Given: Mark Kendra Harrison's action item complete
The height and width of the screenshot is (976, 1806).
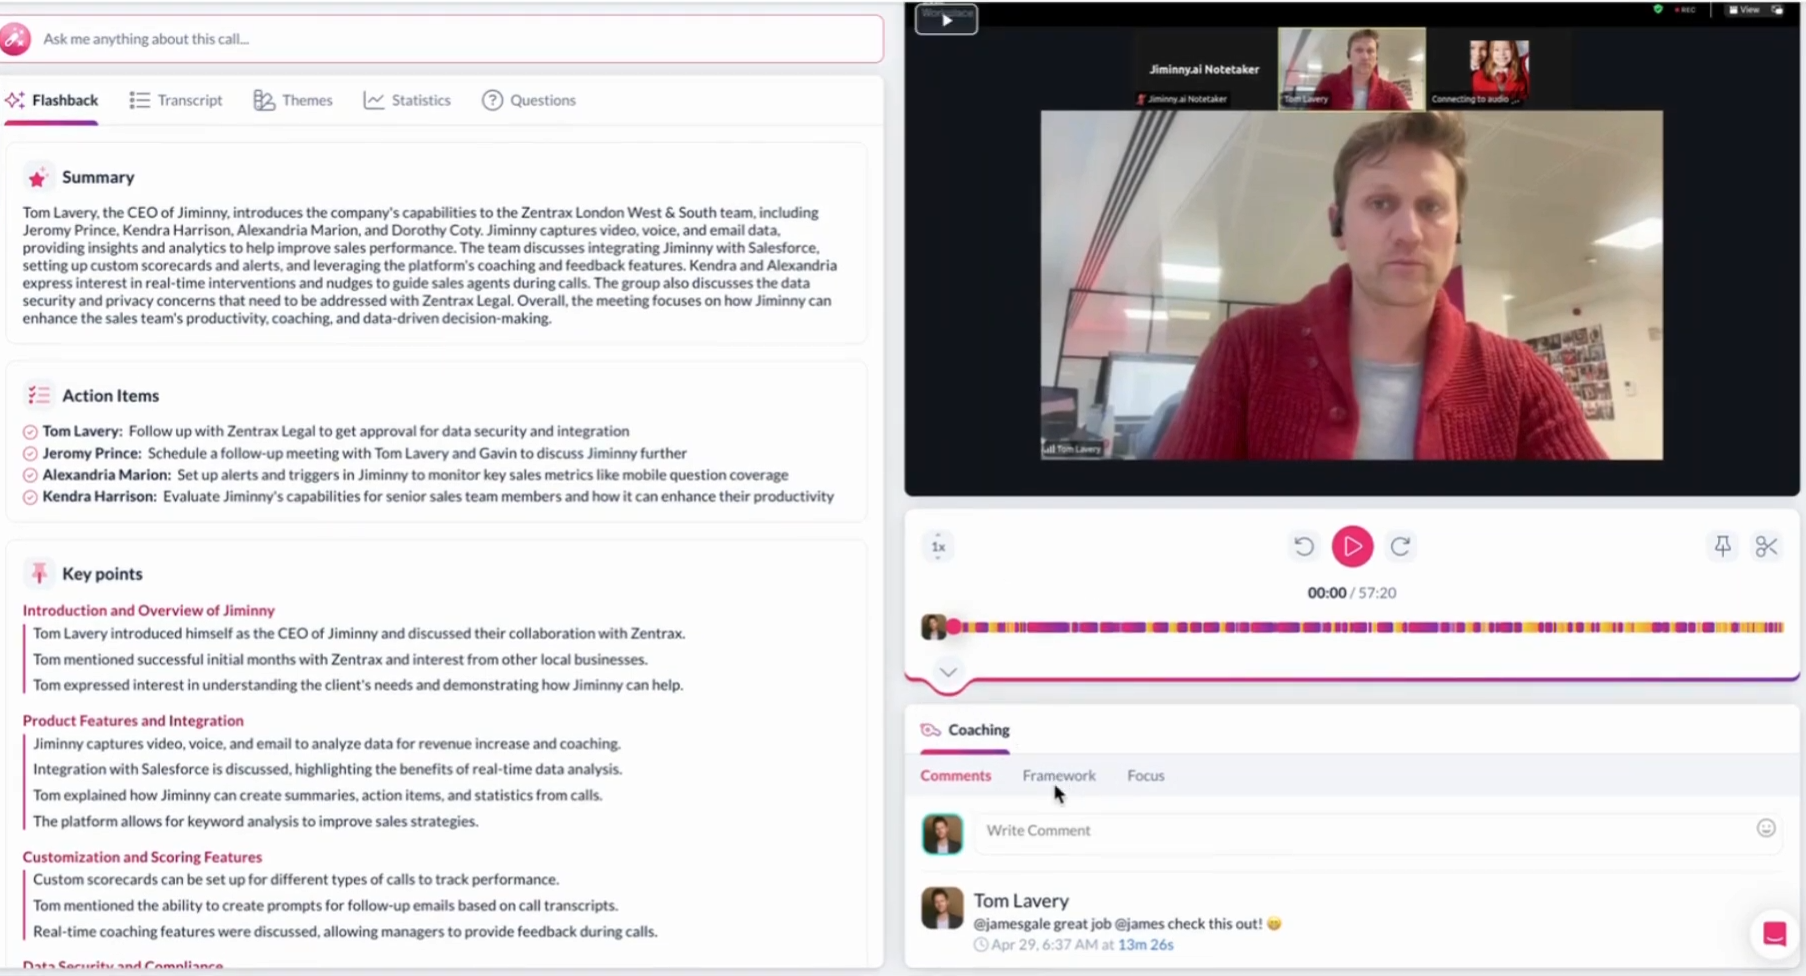Looking at the screenshot, I should coord(30,497).
